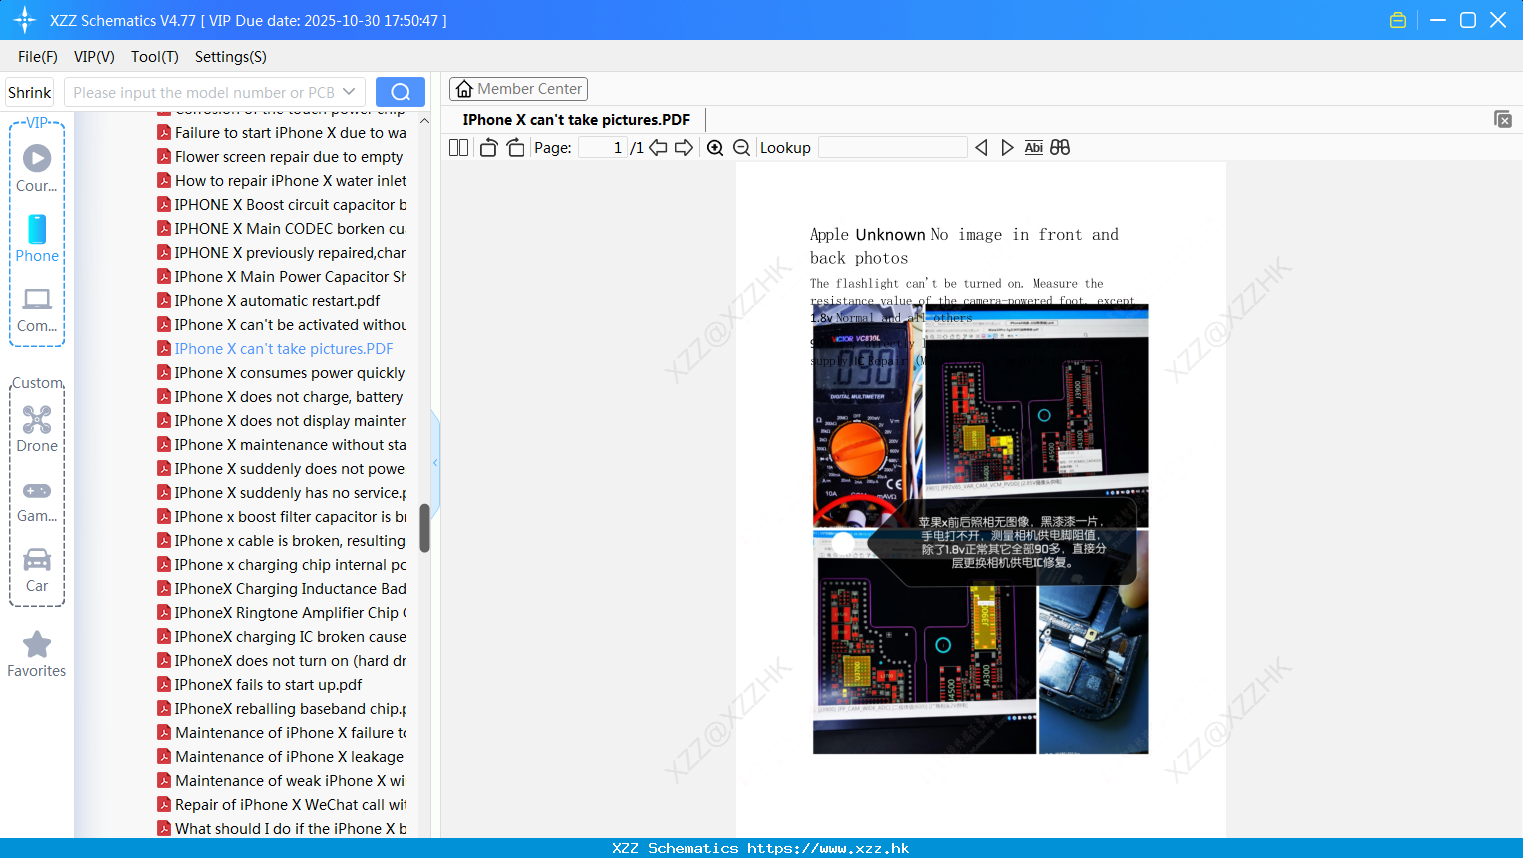This screenshot has width=1523, height=858.
Task: Open the Favorites star
Action: click(37, 654)
